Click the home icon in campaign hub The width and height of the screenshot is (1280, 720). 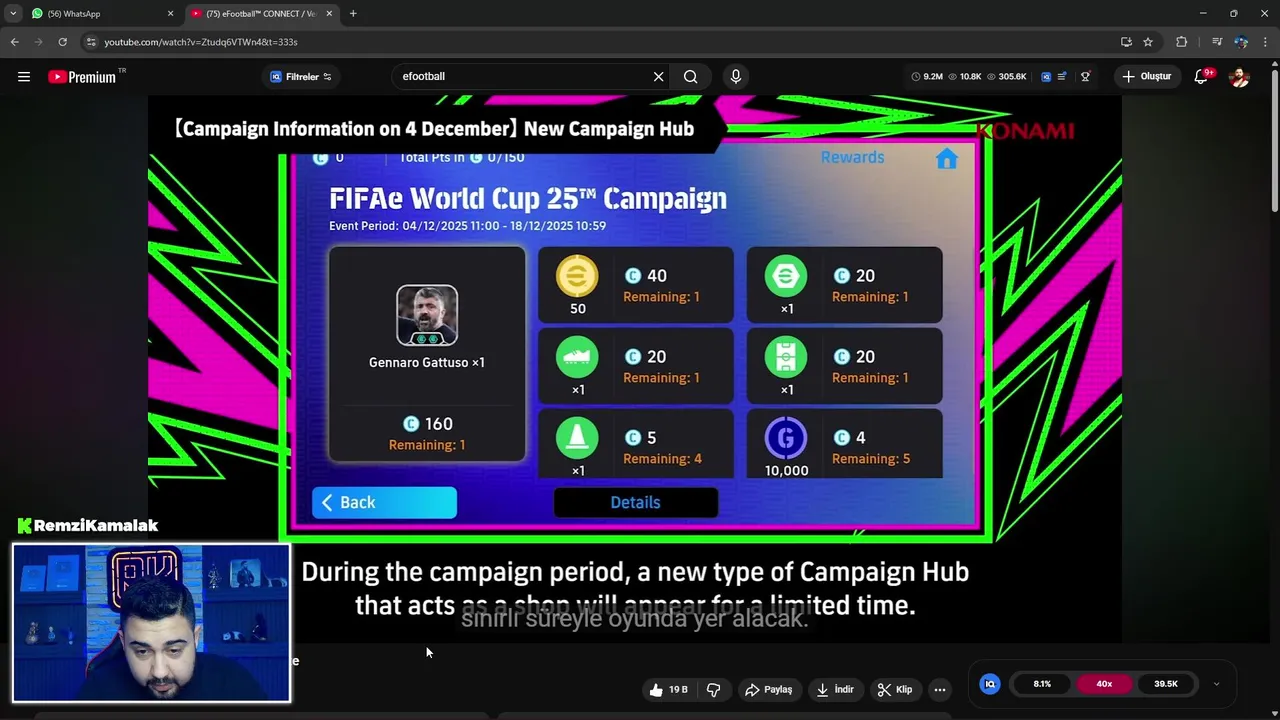coord(946,158)
